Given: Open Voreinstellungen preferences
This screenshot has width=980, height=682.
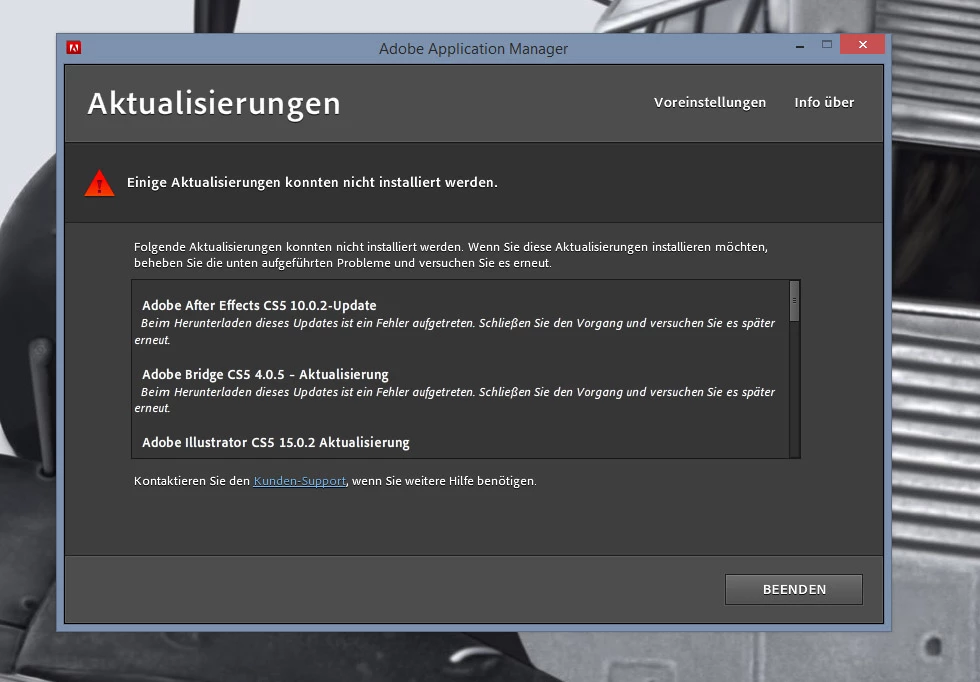Looking at the screenshot, I should pos(709,103).
